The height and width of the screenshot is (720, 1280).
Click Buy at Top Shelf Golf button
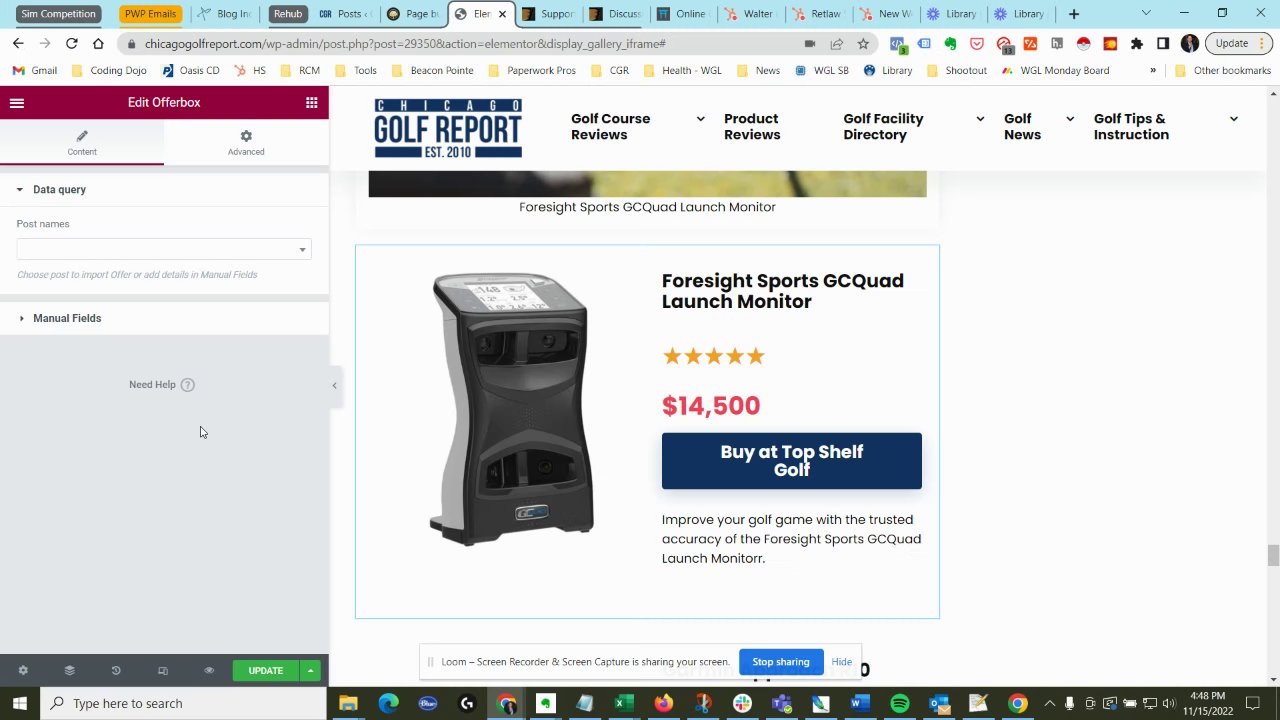pos(791,461)
